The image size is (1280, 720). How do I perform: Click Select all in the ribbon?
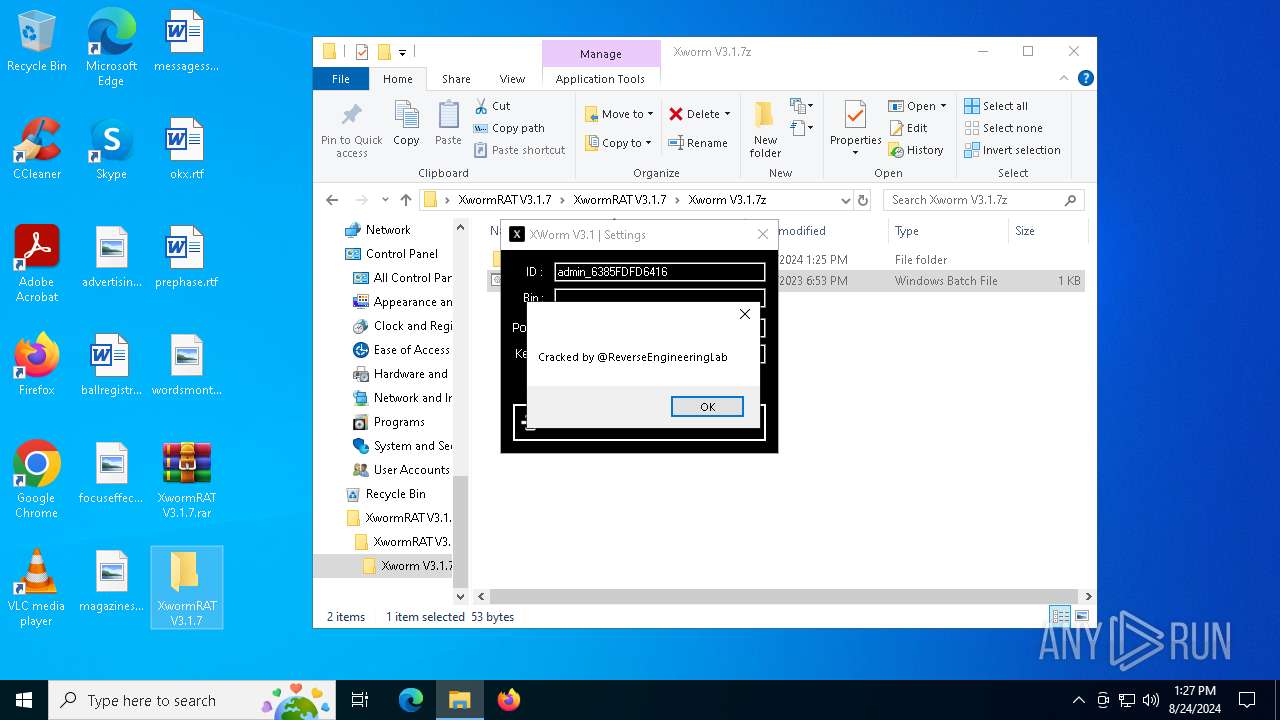pyautogui.click(x=996, y=106)
